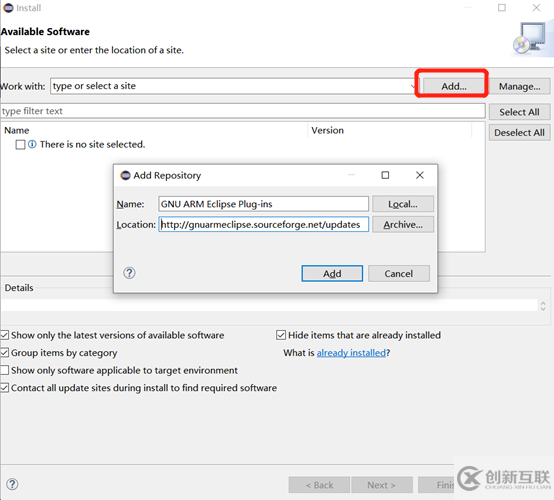Close the Add Repository dialog
This screenshot has width=554, height=500.
[420, 175]
